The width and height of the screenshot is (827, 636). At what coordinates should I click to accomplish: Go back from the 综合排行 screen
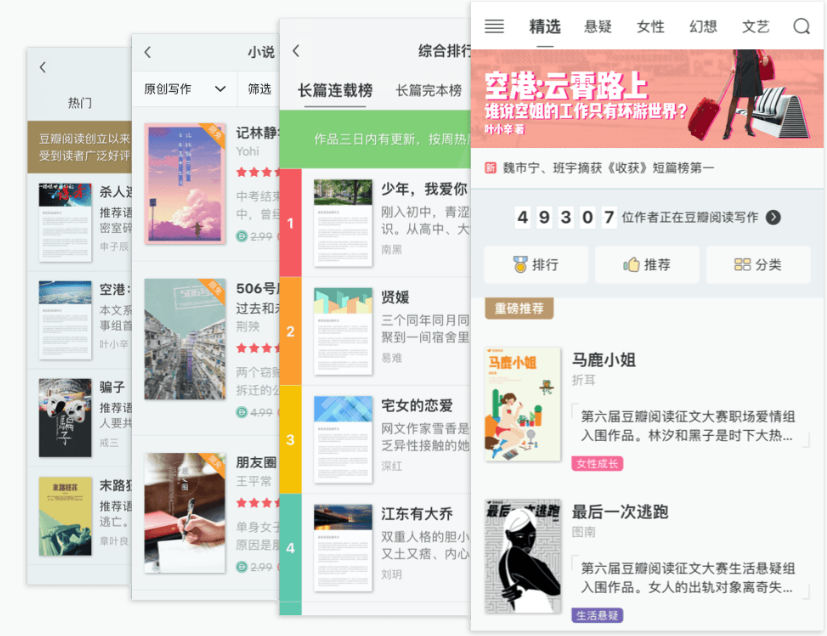tap(296, 51)
